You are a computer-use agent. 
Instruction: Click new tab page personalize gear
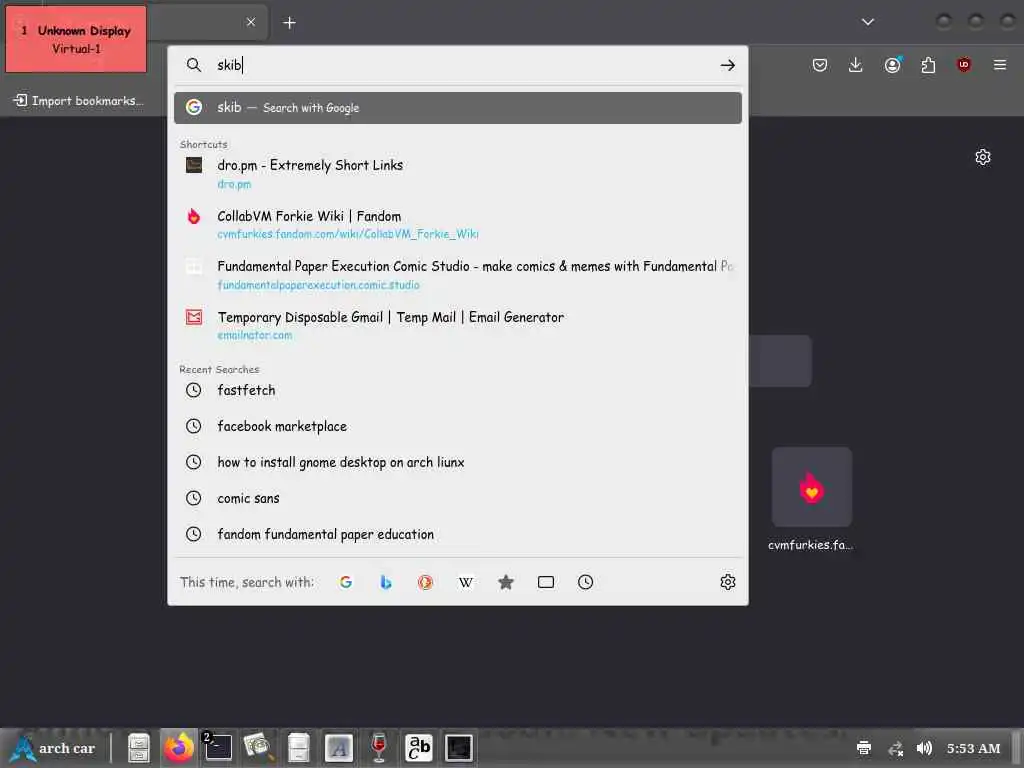(982, 157)
